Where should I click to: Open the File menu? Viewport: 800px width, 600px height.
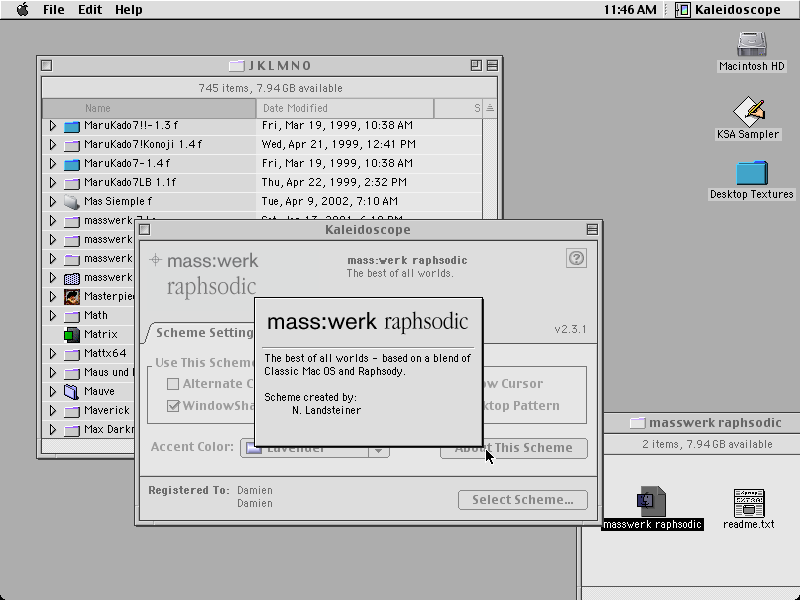click(54, 10)
